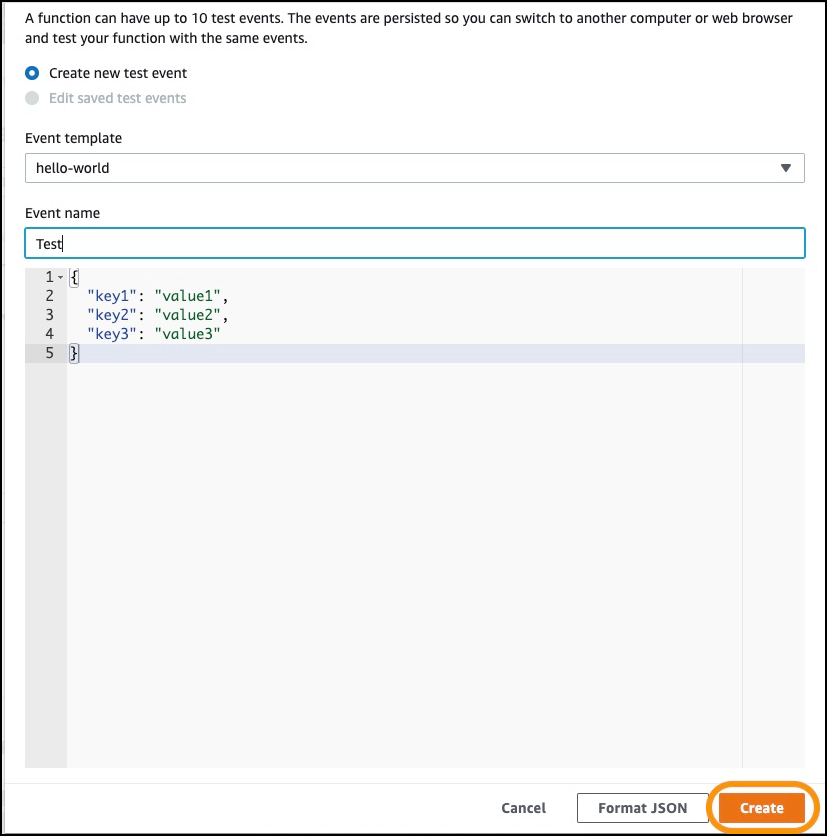Place cursor on "value3" in editor

[187, 334]
